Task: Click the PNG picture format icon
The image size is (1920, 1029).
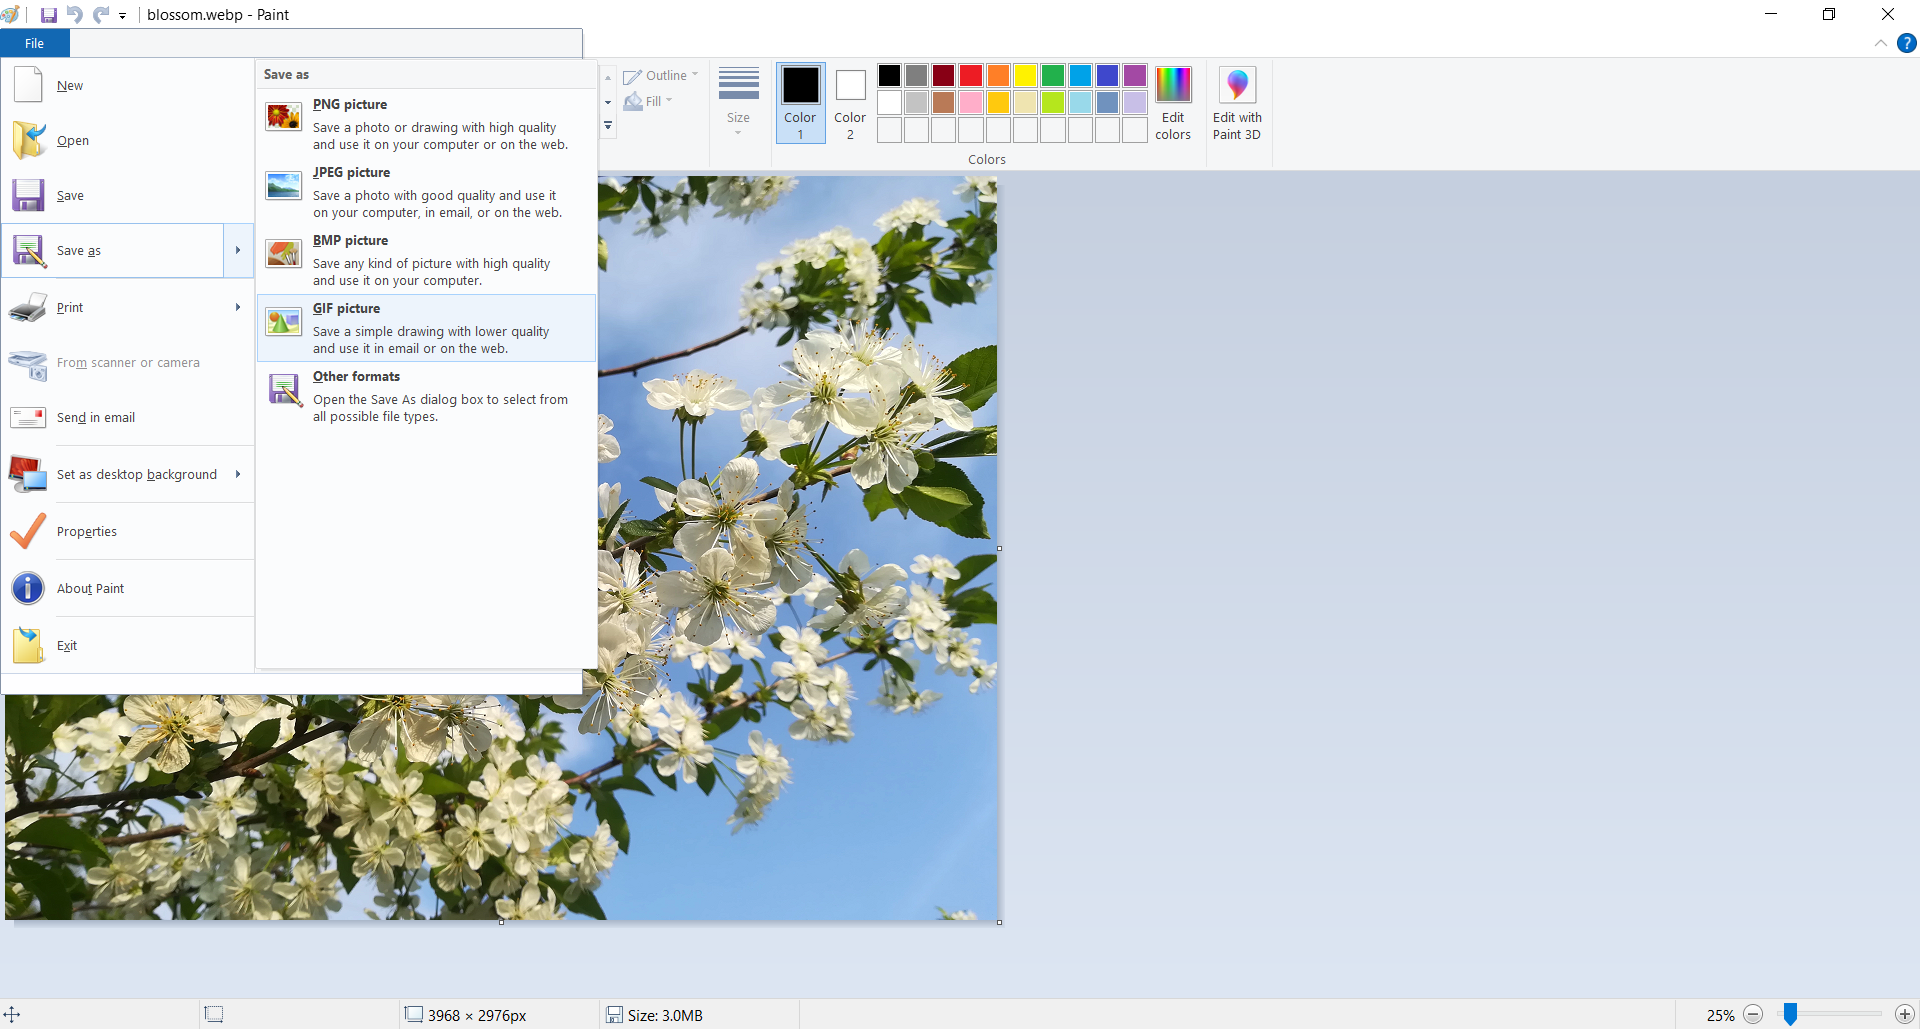Action: pos(284,117)
